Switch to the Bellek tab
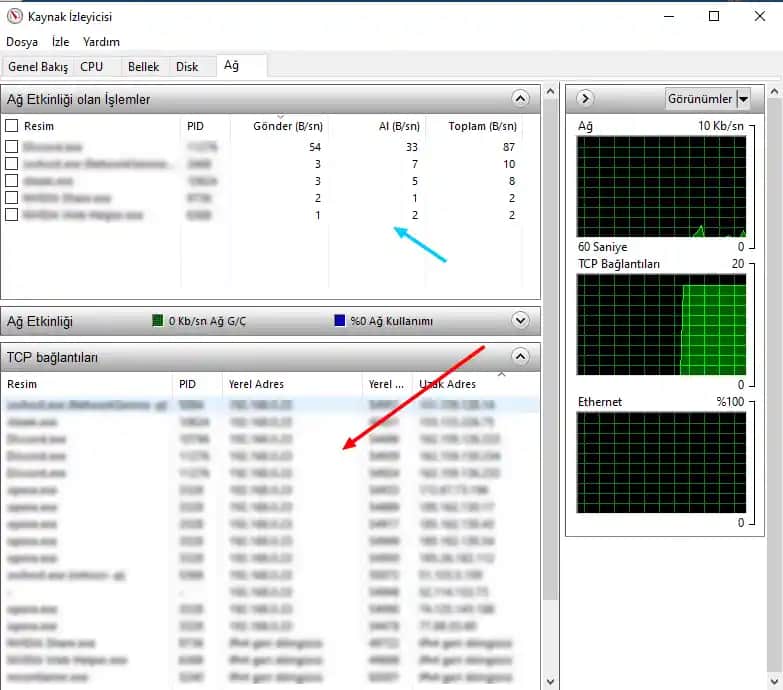 pyautogui.click(x=143, y=67)
